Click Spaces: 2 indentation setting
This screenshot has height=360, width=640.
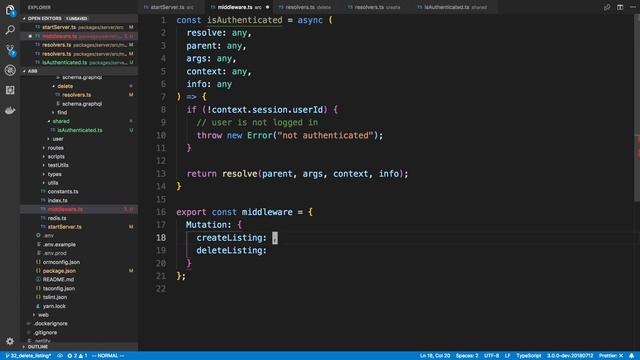coord(467,356)
